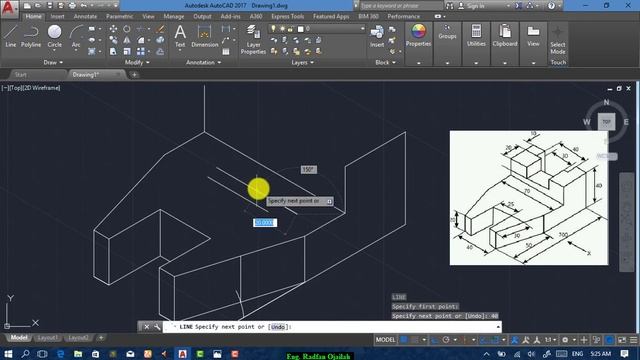Open the Utilities calculator panel
The height and width of the screenshot is (360, 640).
pyautogui.click(x=476, y=35)
